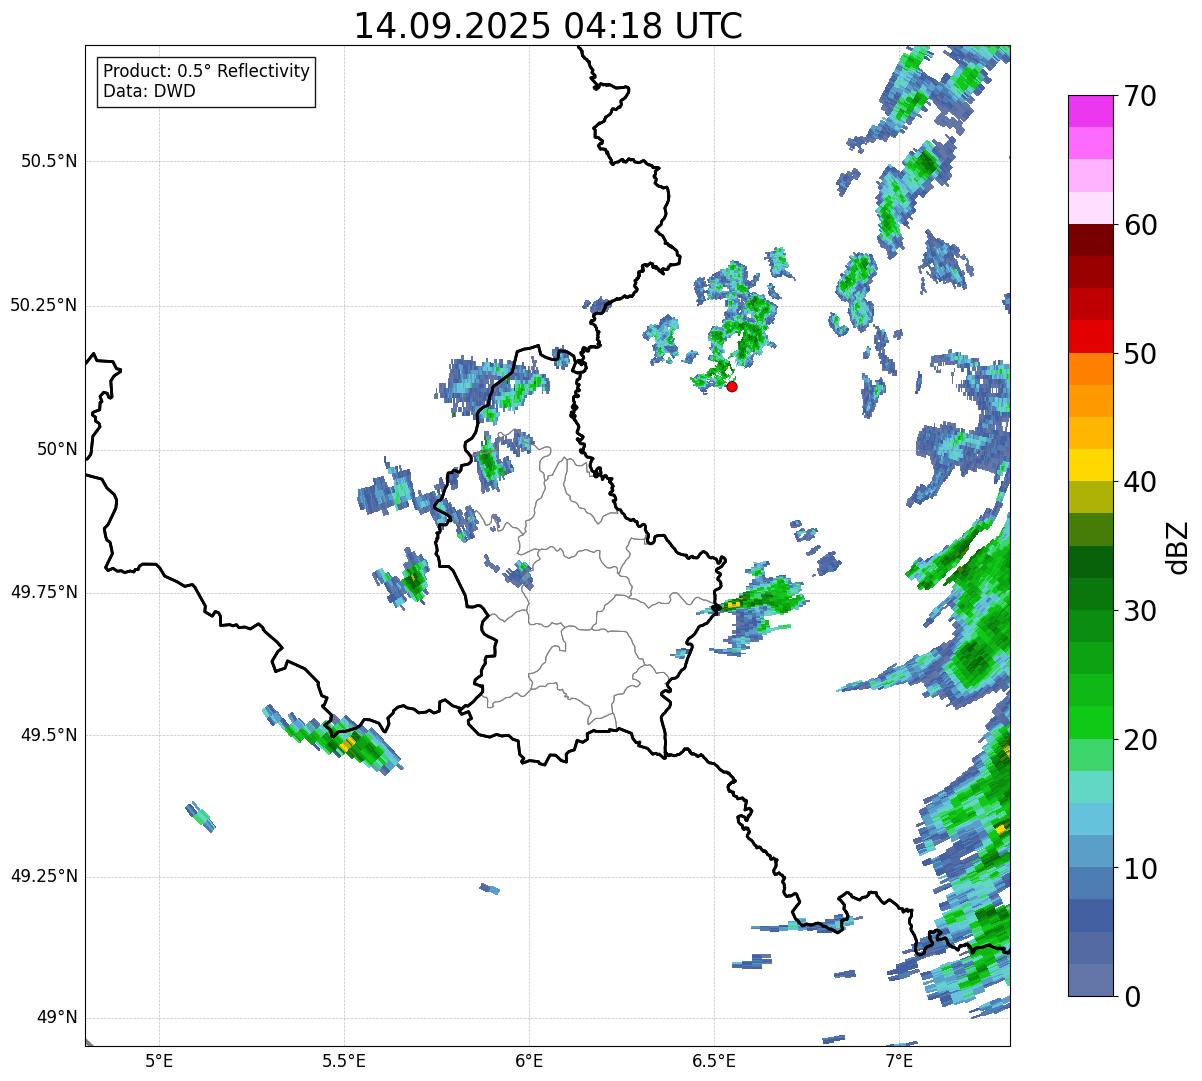
Task: Click the 49.25°N latitude label
Action: tap(44, 876)
